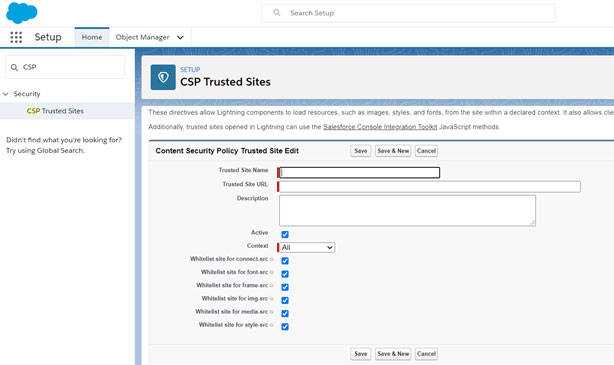
Task: Uncheck Whitelist site for img-src
Action: [285, 300]
